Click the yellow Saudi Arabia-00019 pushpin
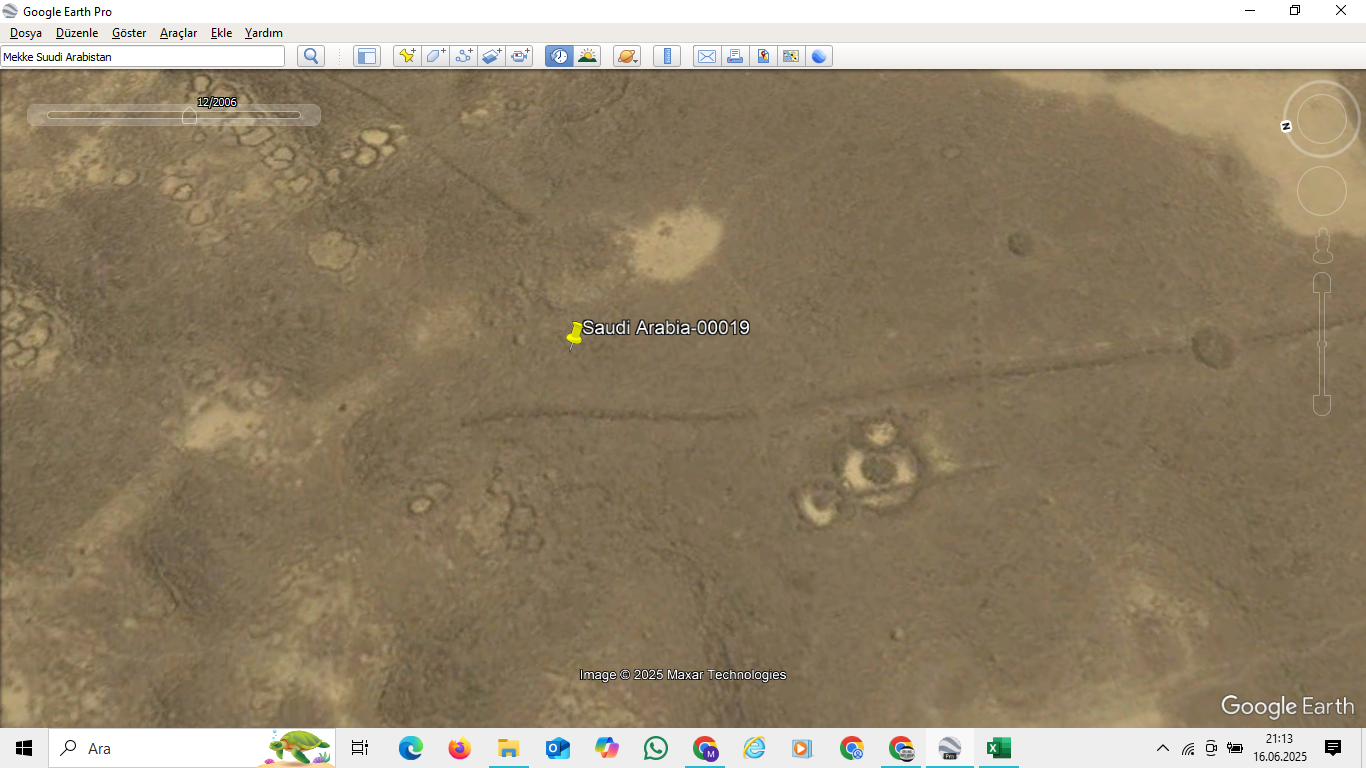This screenshot has height=768, width=1366. coord(574,335)
